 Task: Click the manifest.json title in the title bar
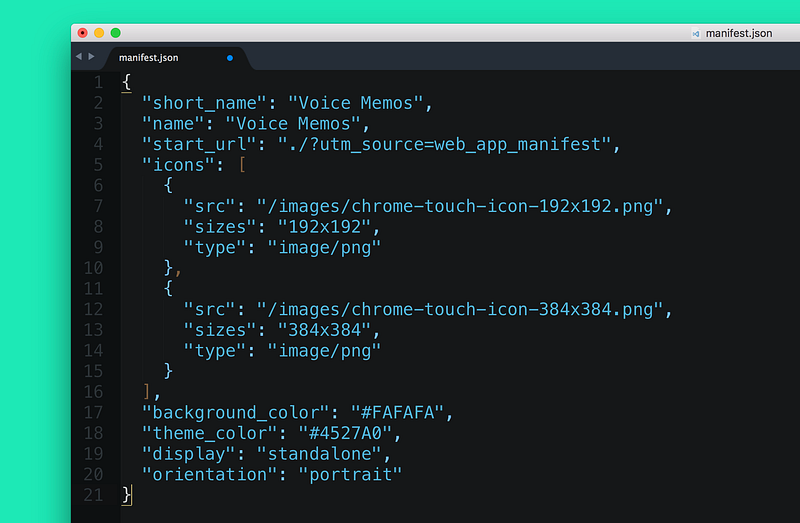point(739,33)
